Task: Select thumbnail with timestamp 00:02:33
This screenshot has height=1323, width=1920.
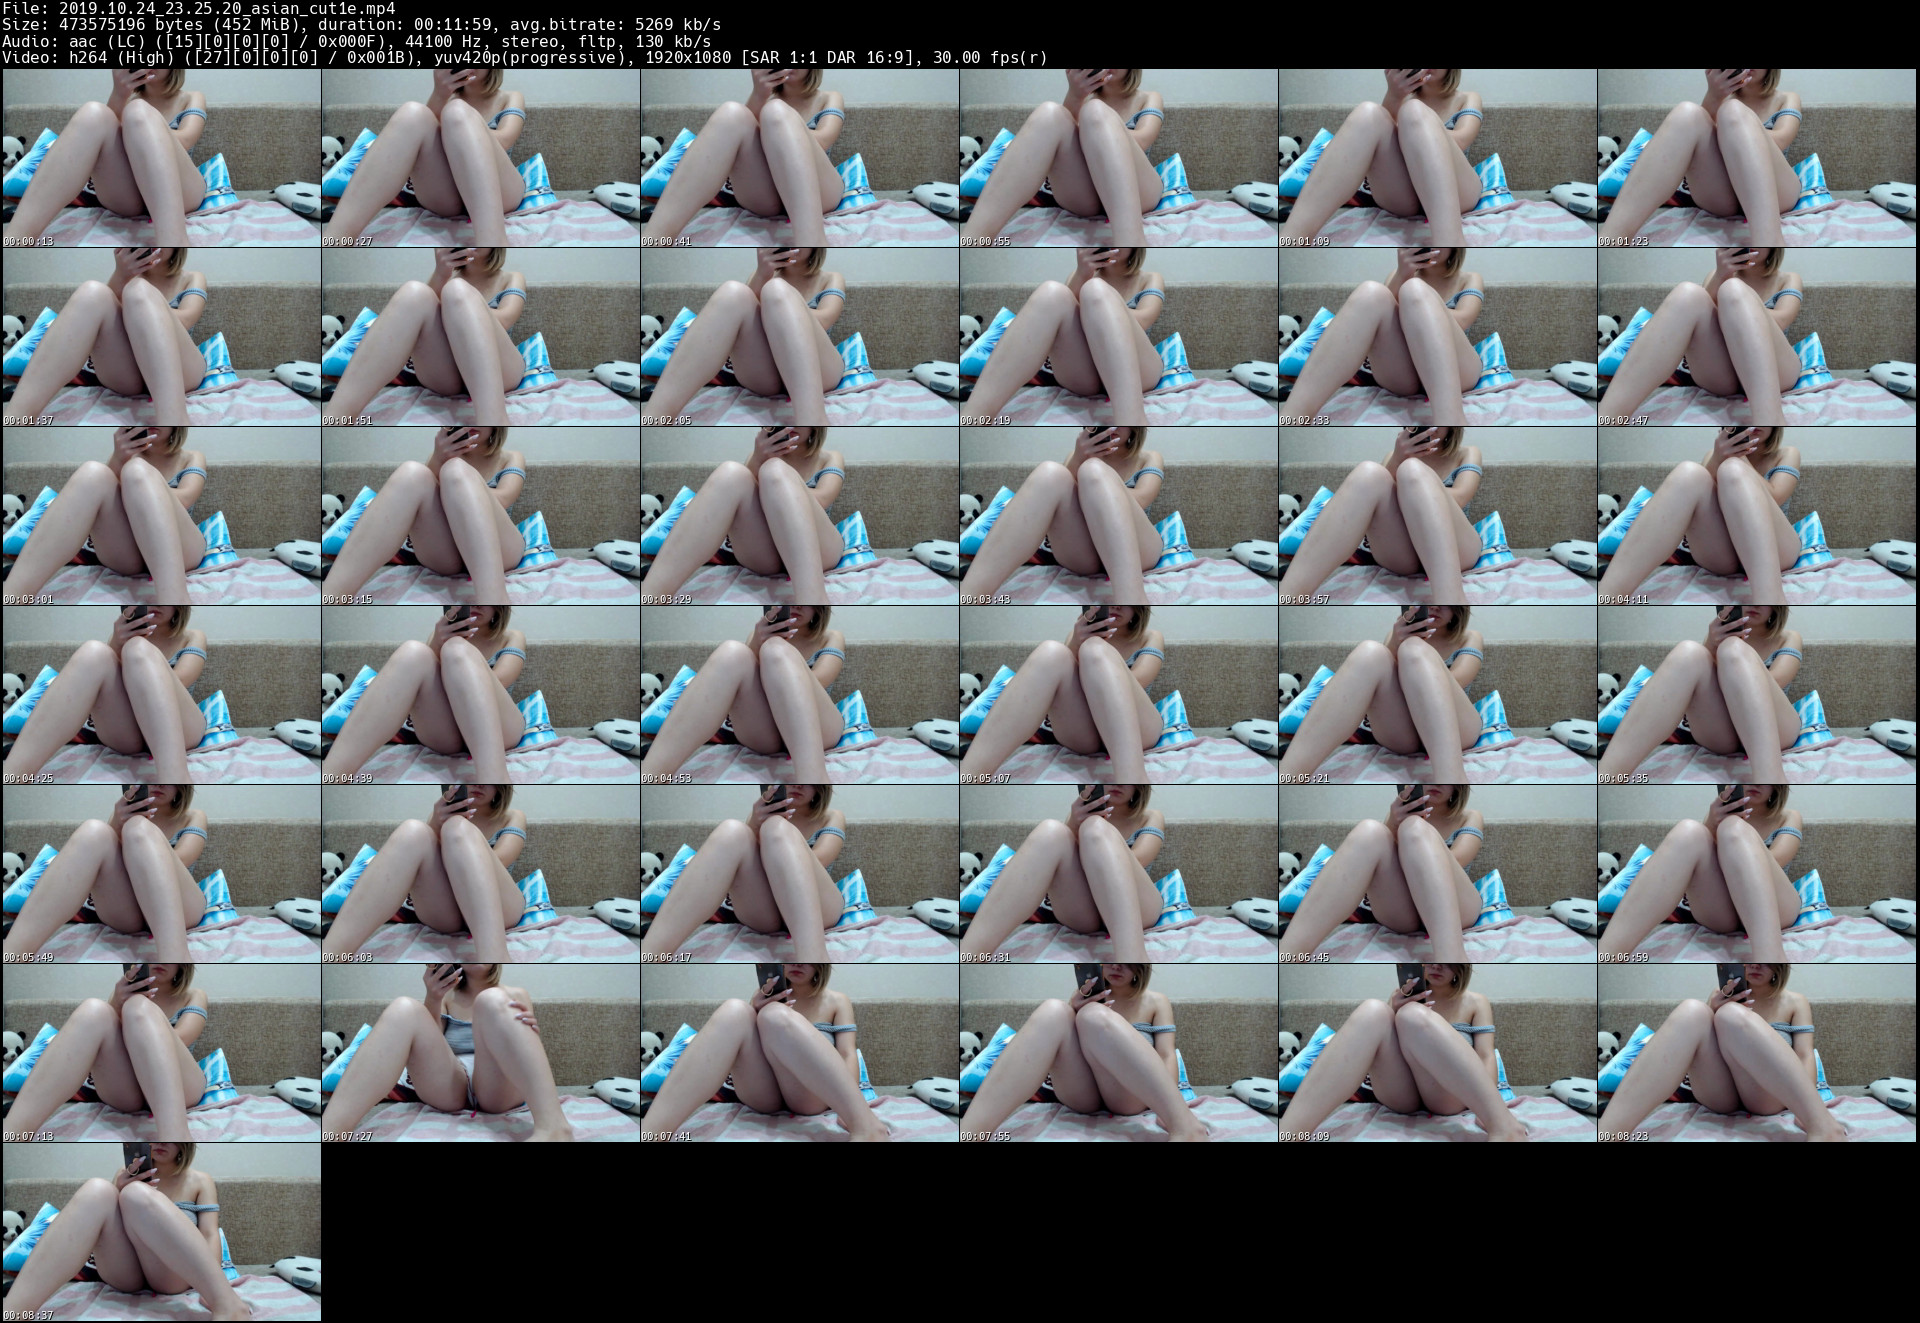Action: point(1437,337)
